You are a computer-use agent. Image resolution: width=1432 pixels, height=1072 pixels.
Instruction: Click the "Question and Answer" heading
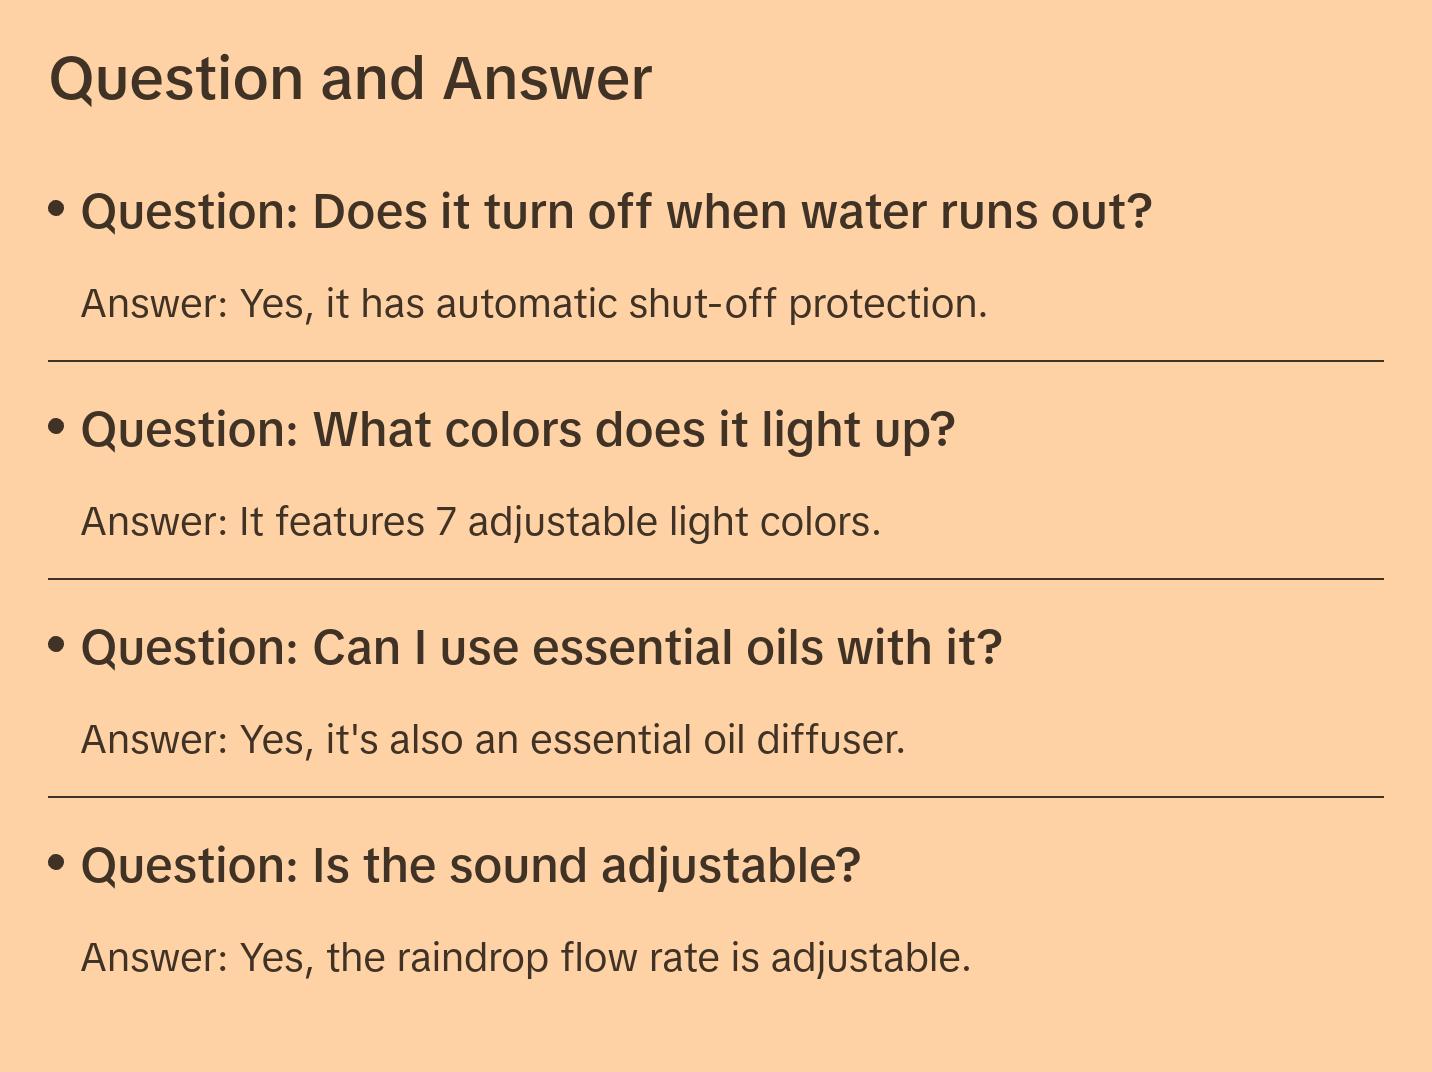pyautogui.click(x=350, y=78)
